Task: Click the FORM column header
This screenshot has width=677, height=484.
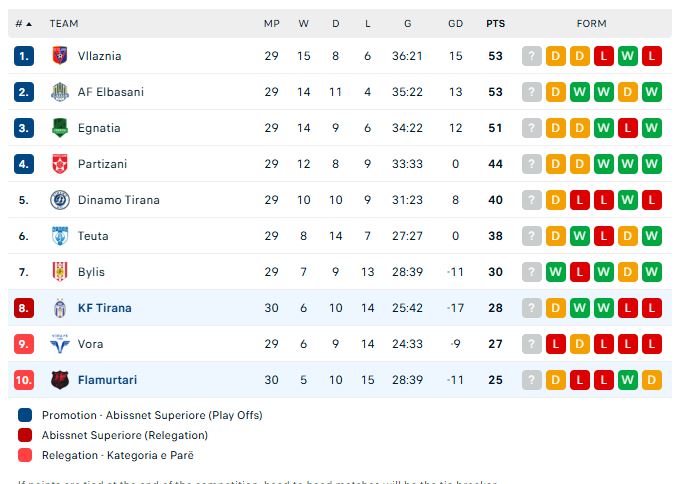Action: pos(592,24)
